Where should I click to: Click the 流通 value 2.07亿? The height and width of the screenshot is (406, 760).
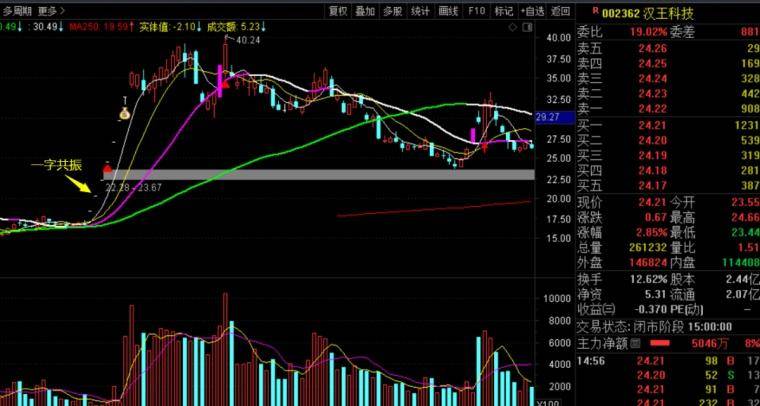[743, 295]
